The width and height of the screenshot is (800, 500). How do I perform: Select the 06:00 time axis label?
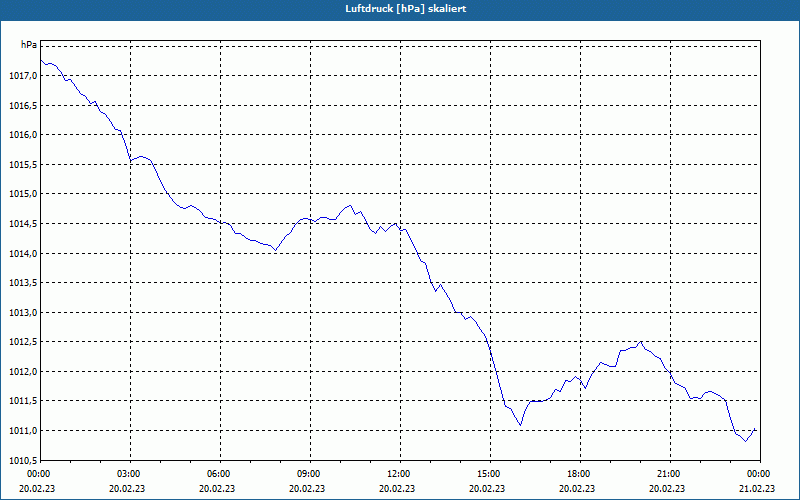217,474
